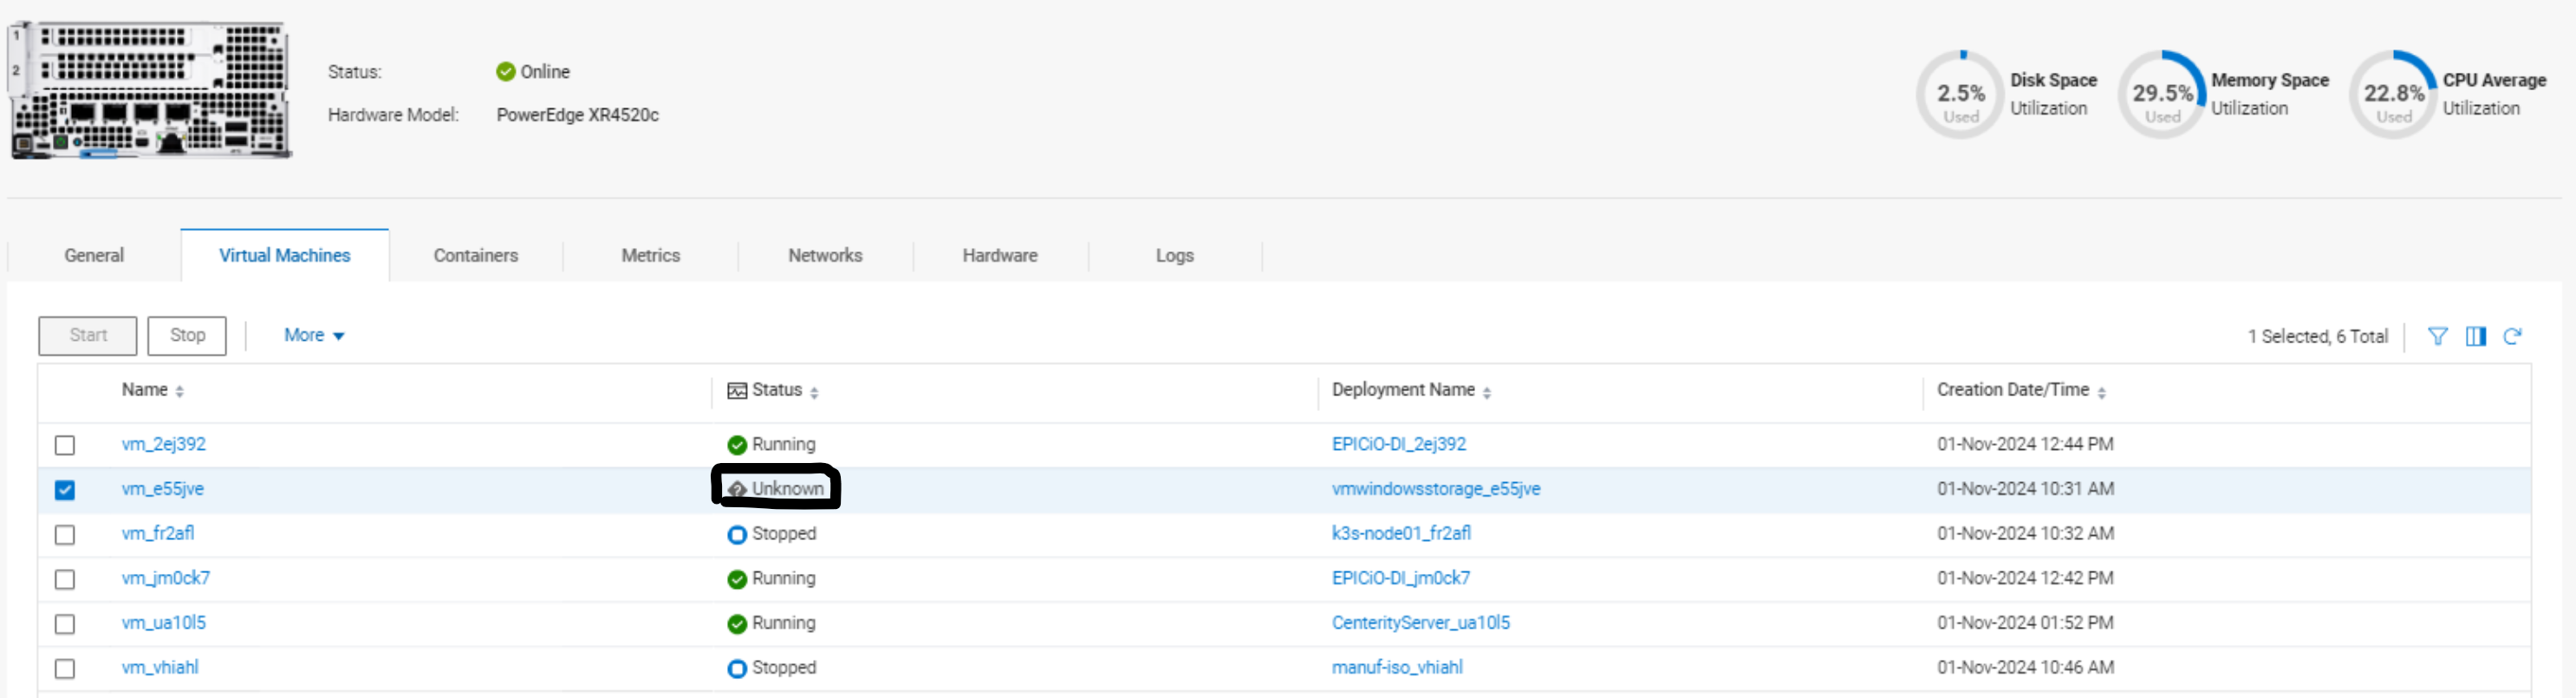Select the vm_vhiahl row checkbox
Image resolution: width=2576 pixels, height=698 pixels.
(x=65, y=668)
